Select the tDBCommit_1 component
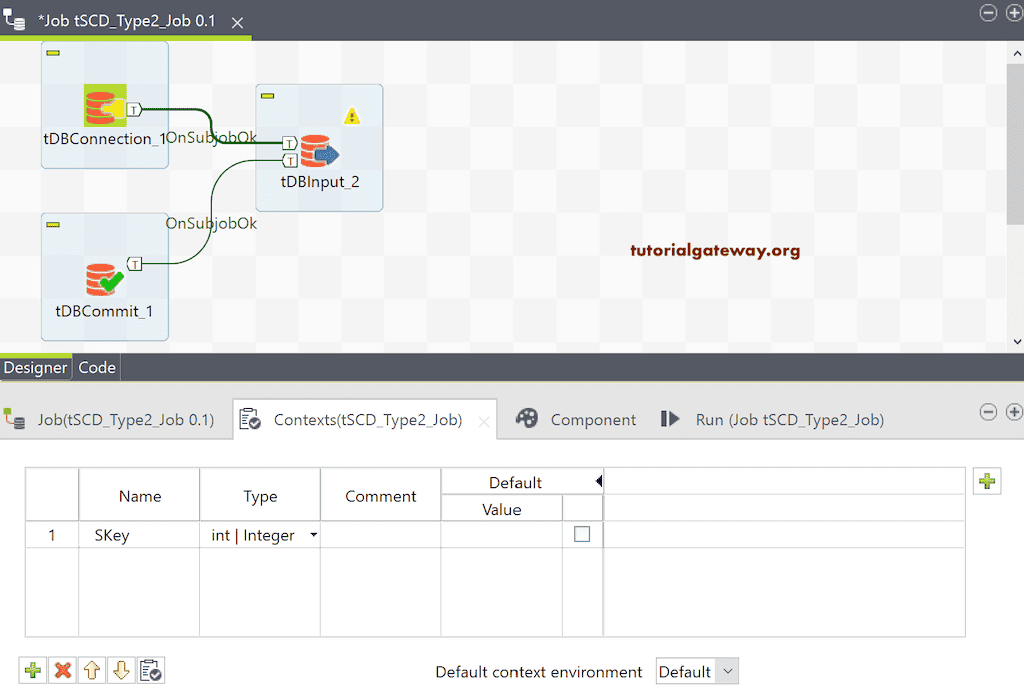This screenshot has width=1024, height=695. [x=104, y=276]
